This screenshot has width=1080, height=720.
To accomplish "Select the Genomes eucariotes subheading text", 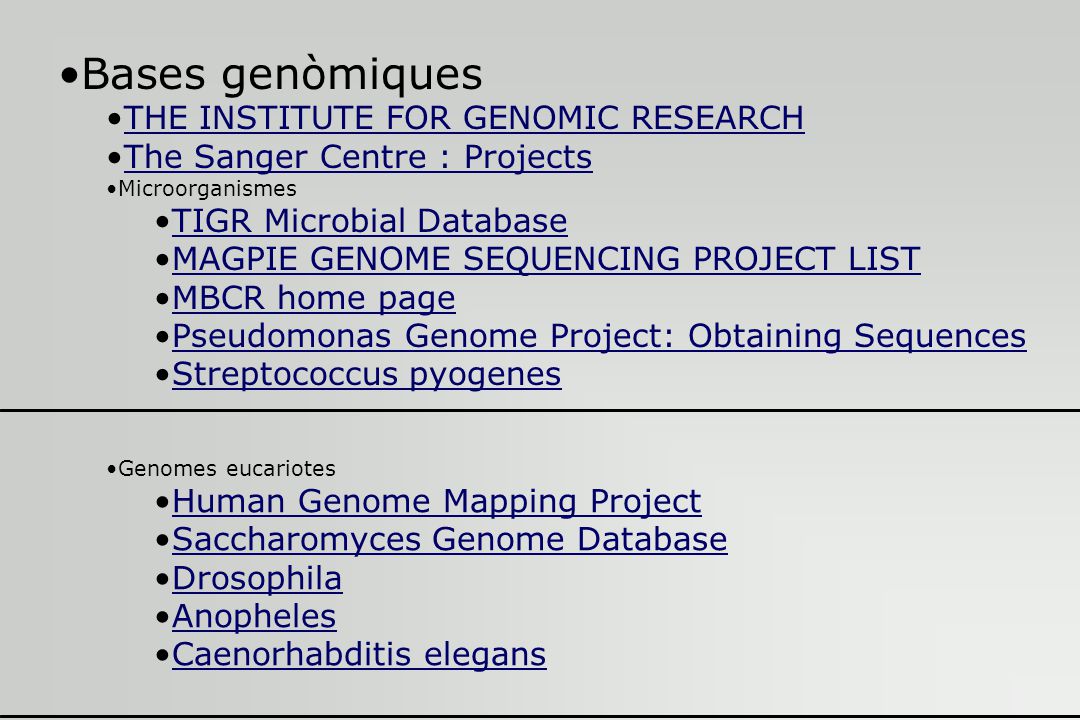I will click(x=227, y=469).
